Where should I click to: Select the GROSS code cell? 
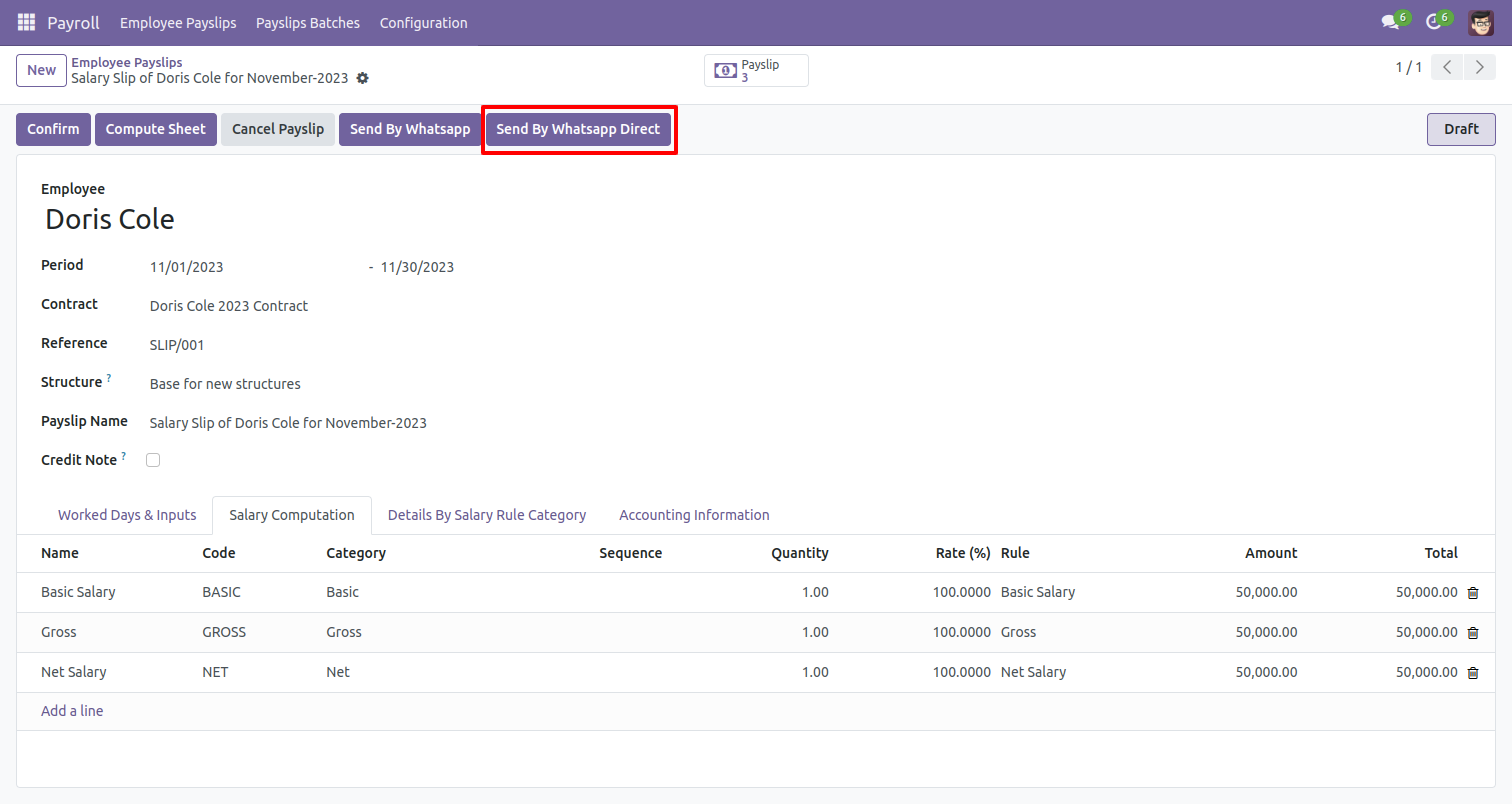coord(224,632)
